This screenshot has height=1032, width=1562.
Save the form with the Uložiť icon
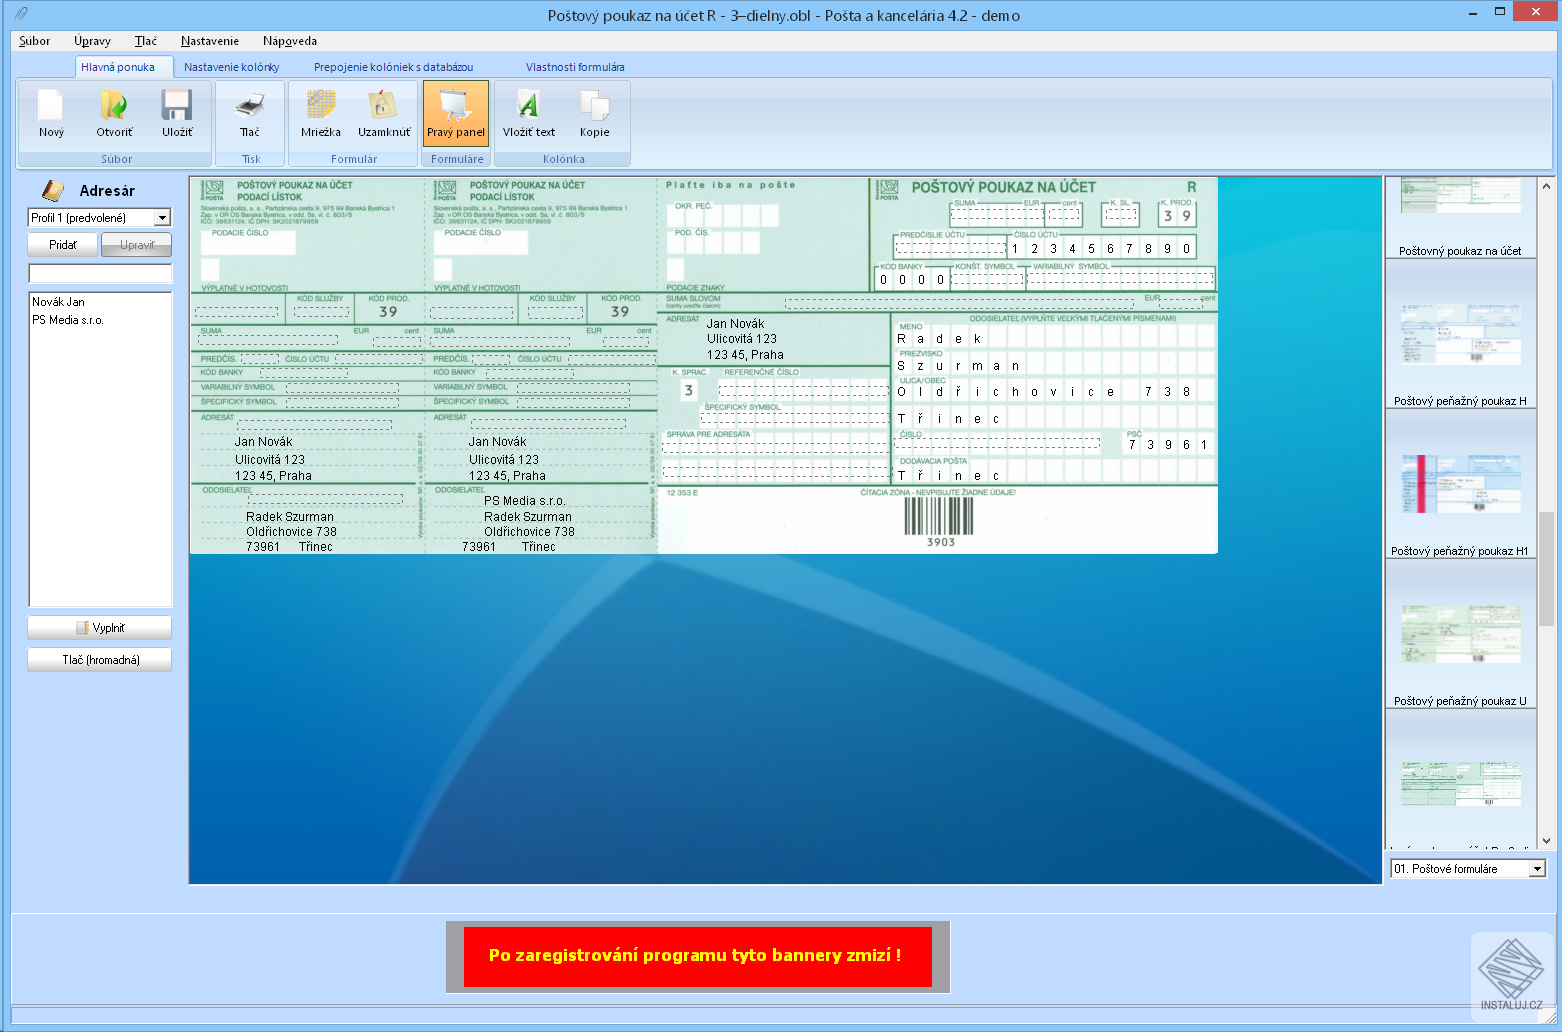(177, 114)
